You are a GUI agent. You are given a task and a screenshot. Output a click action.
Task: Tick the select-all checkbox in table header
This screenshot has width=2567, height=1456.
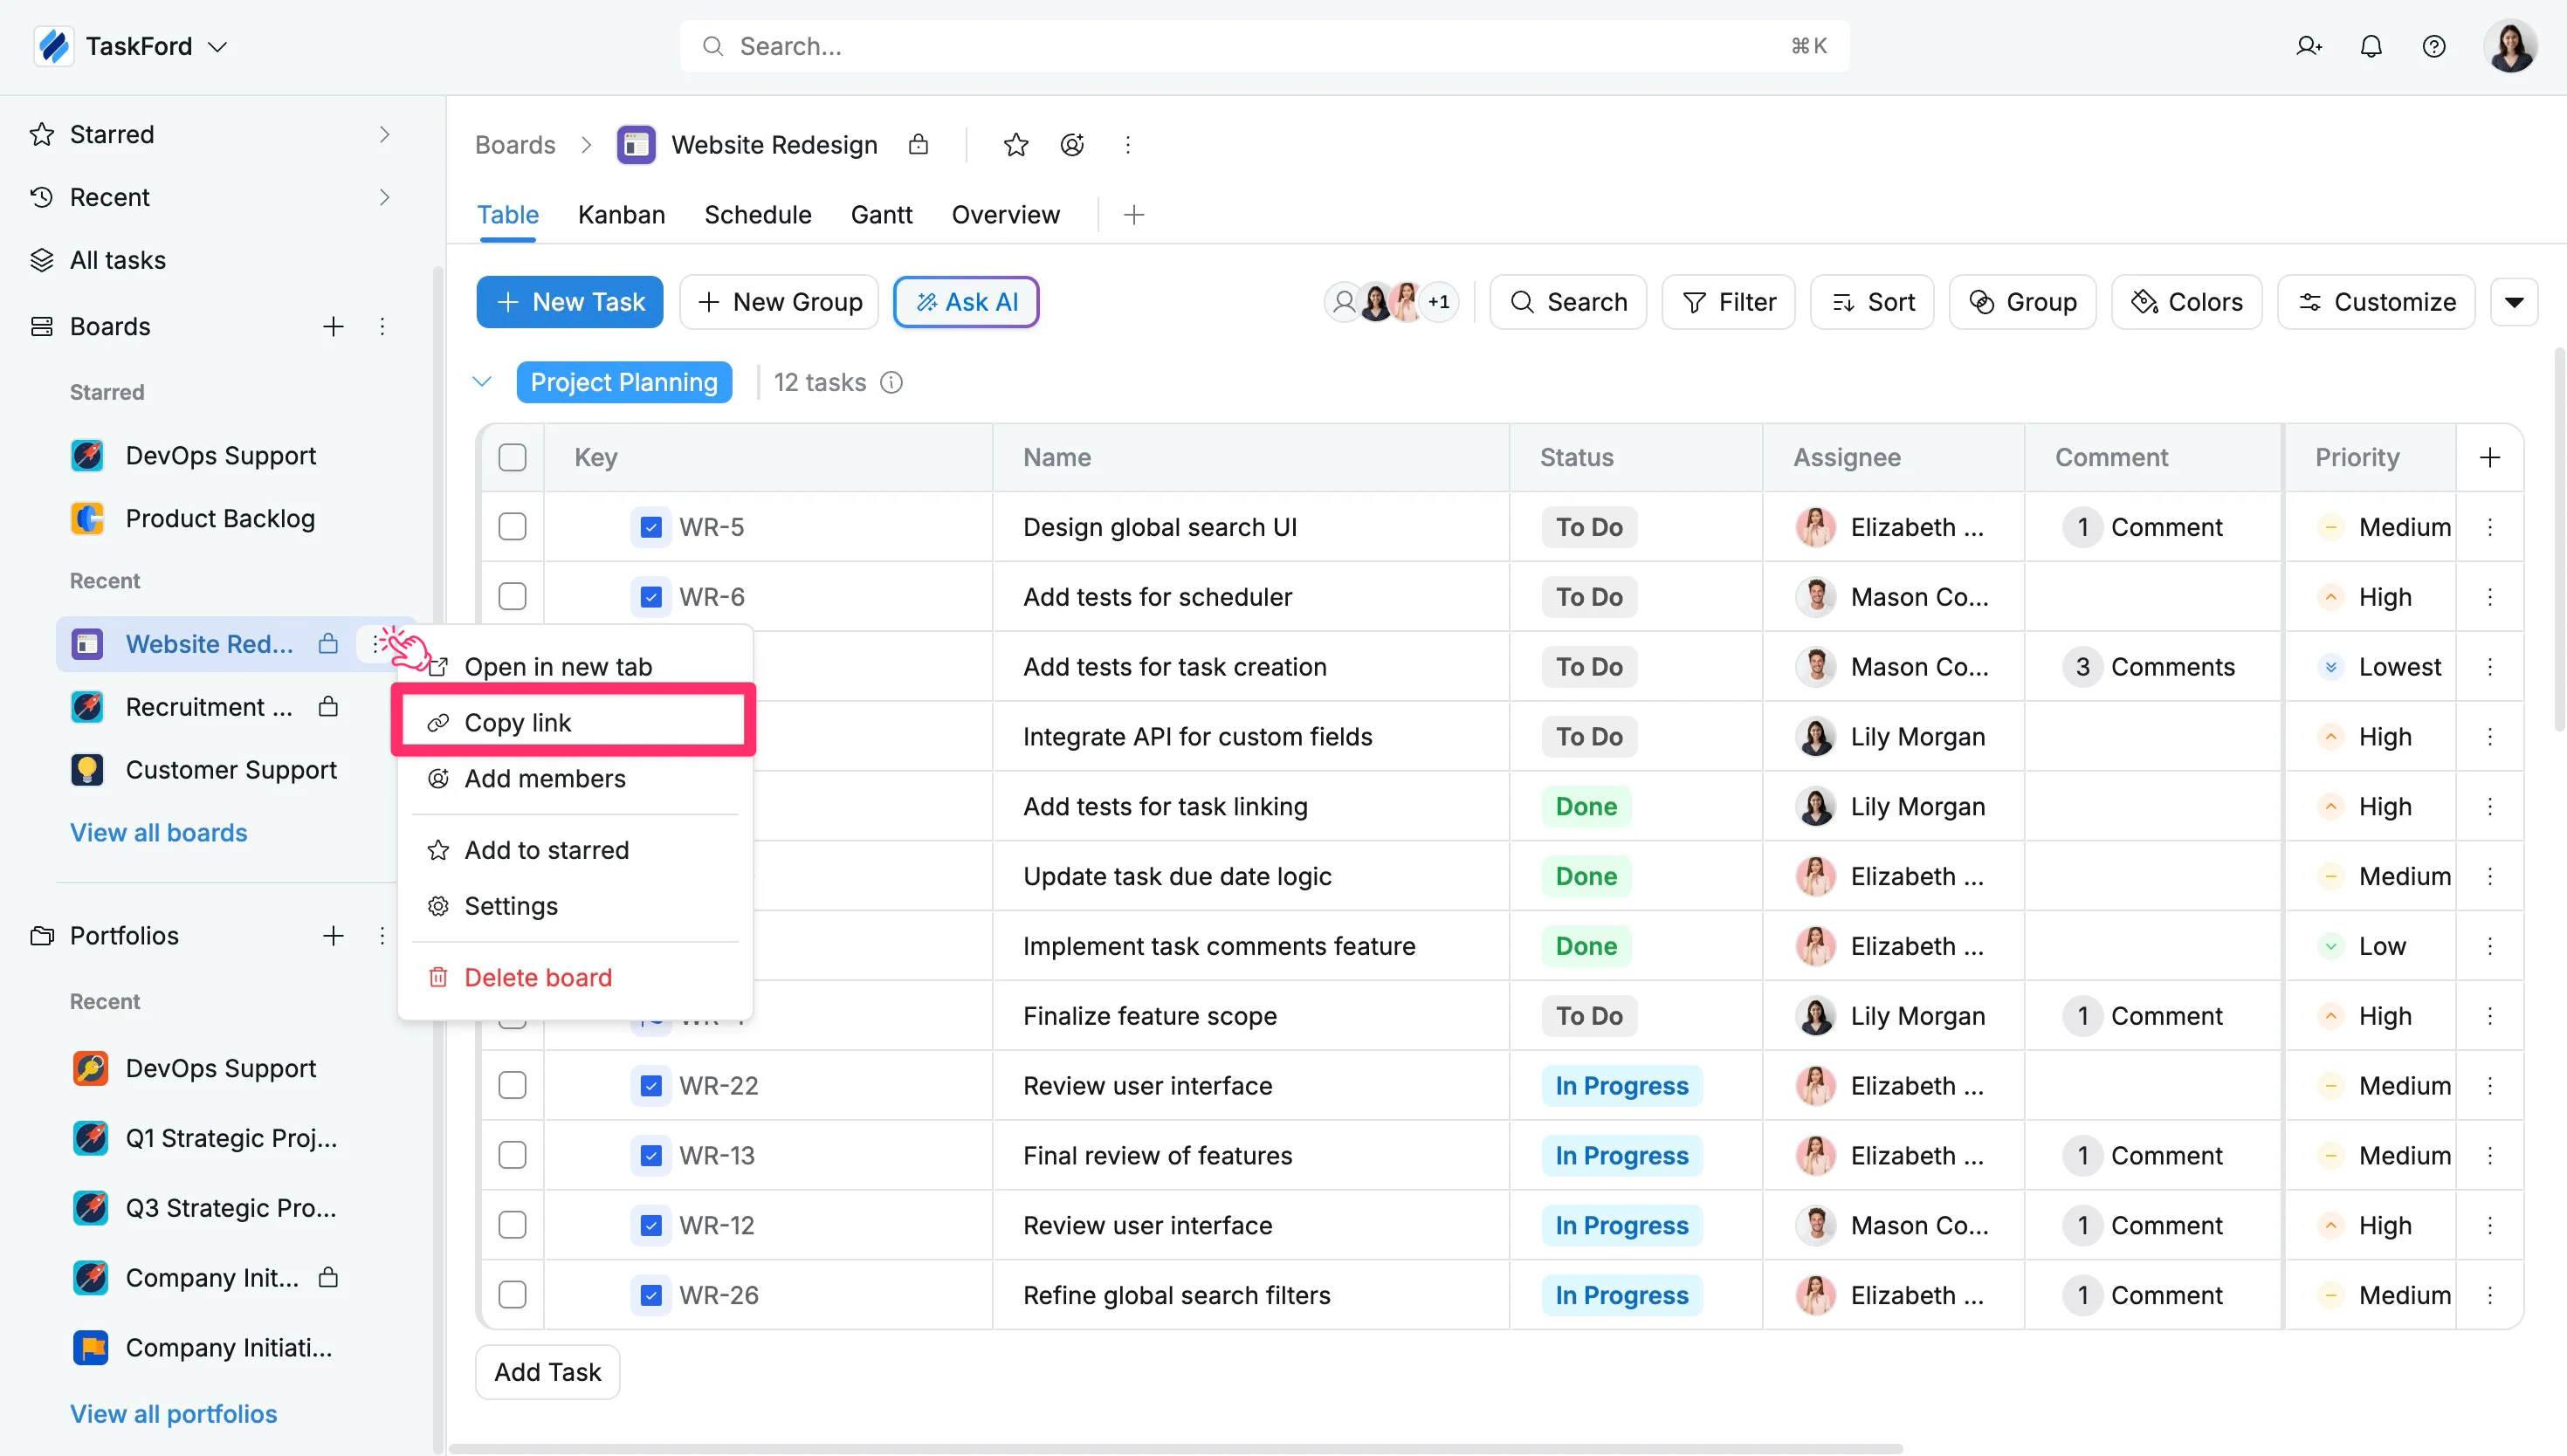(512, 457)
